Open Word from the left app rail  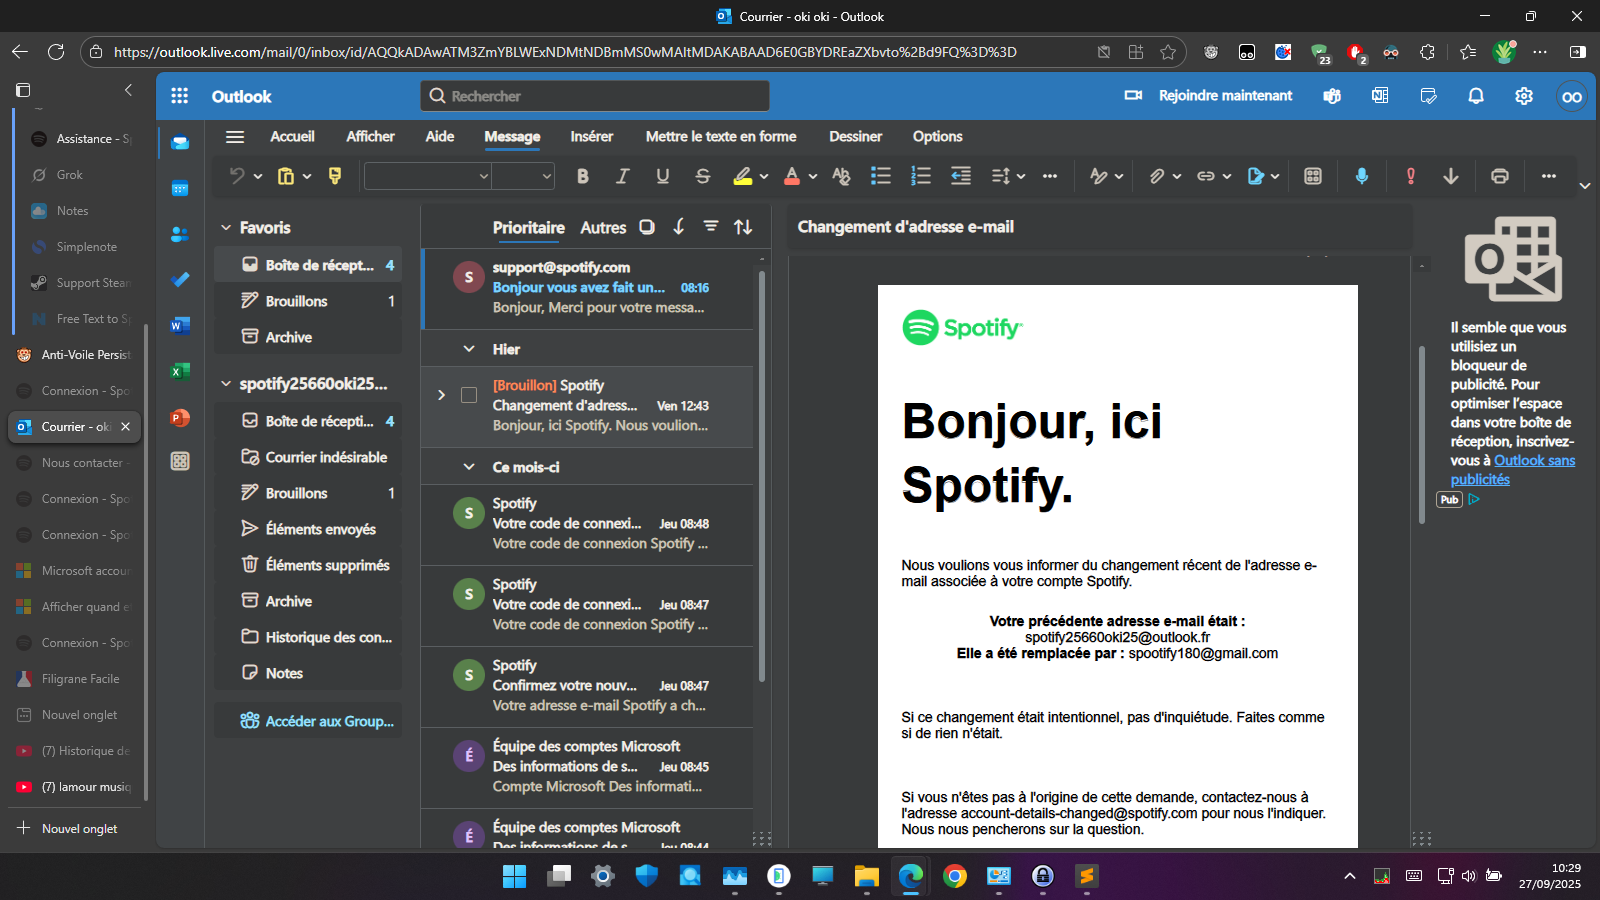click(x=180, y=325)
